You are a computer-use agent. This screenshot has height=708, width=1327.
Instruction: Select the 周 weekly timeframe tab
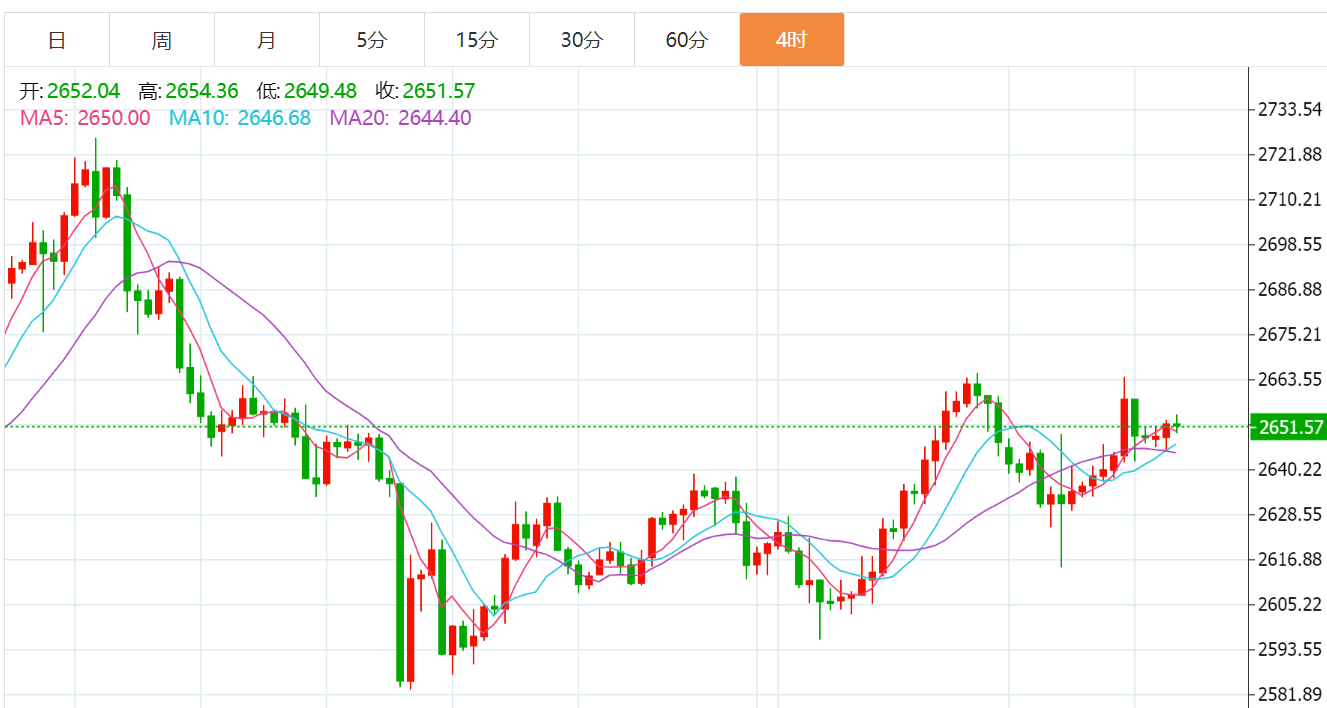pos(162,40)
